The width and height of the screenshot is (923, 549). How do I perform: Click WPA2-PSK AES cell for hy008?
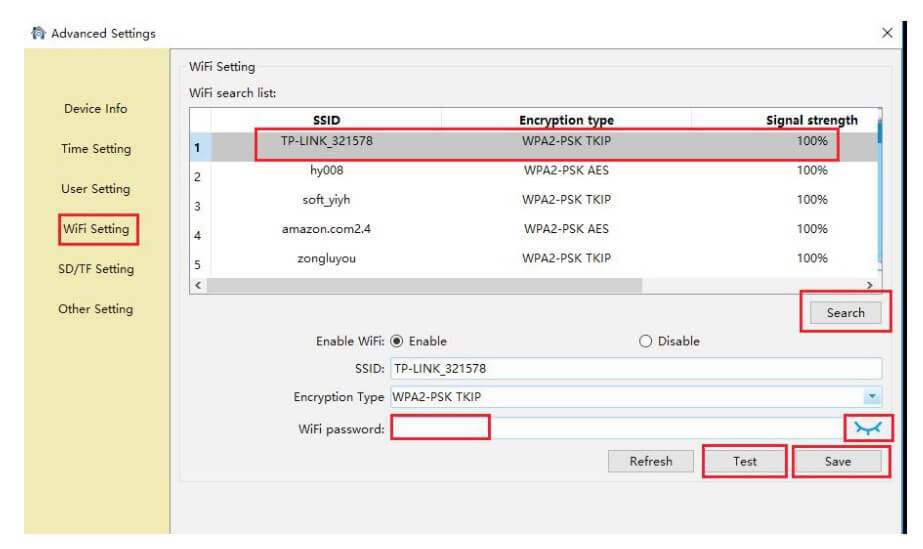[x=566, y=170]
